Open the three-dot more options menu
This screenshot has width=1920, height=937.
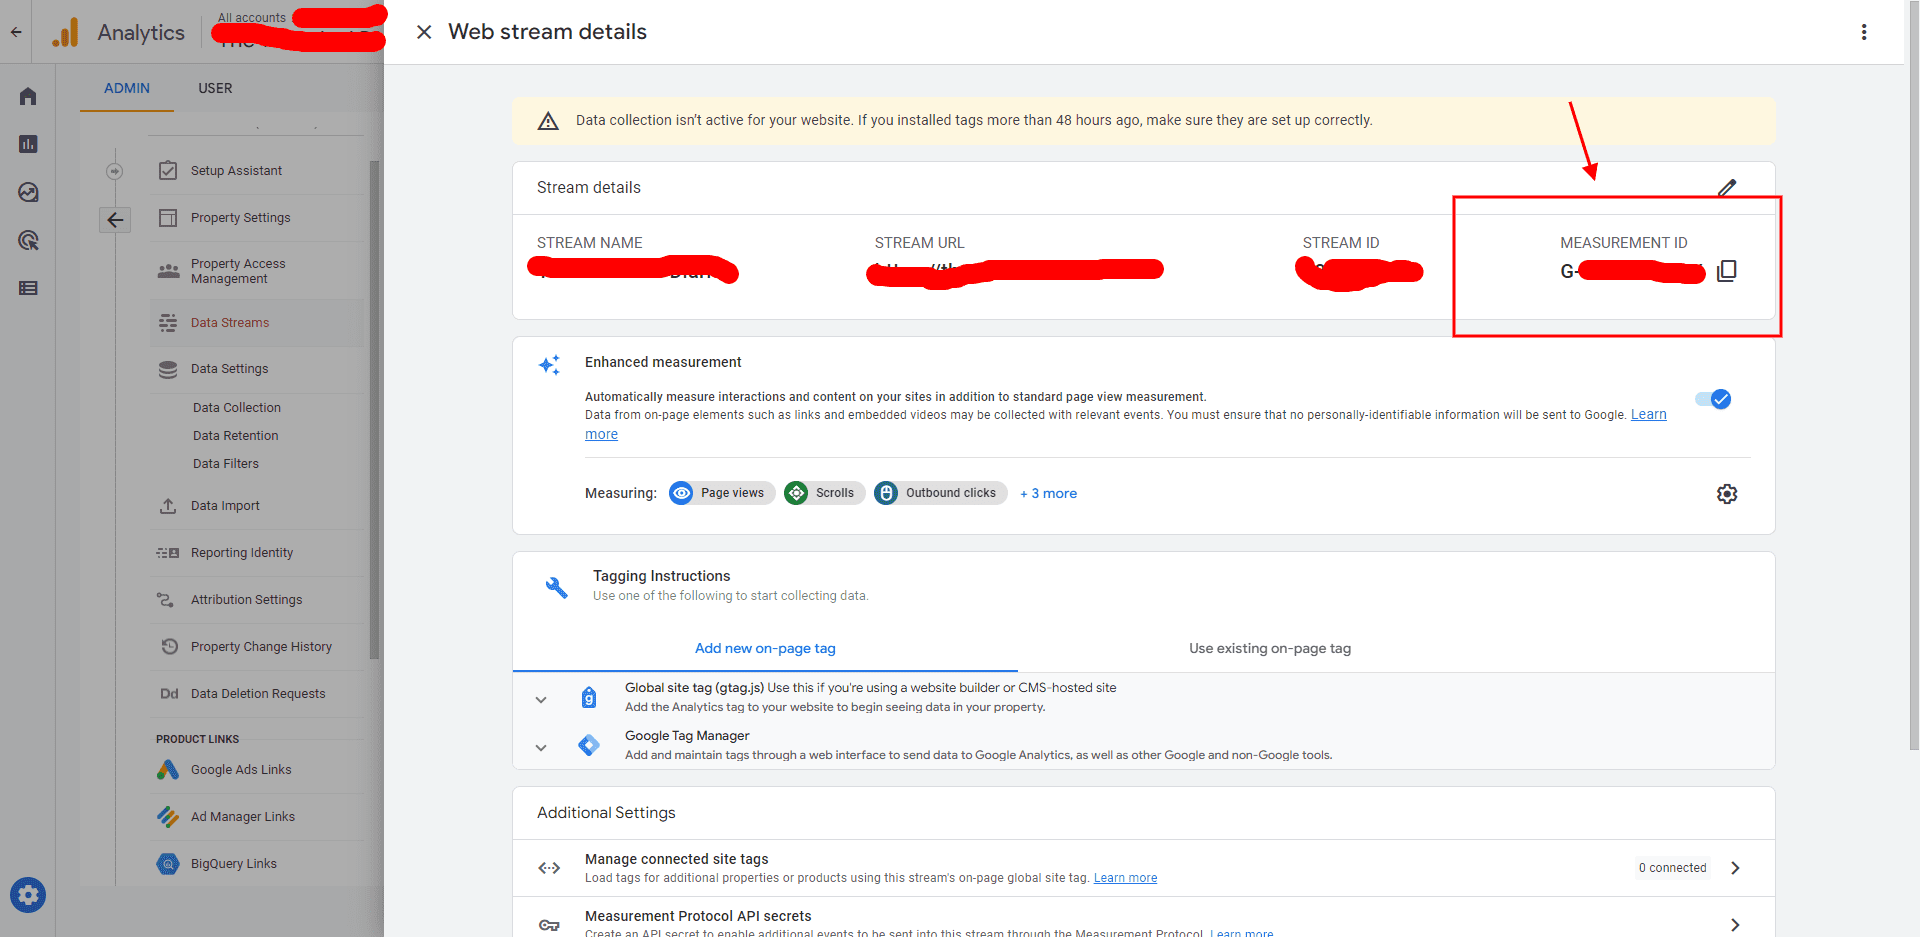coord(1864,32)
